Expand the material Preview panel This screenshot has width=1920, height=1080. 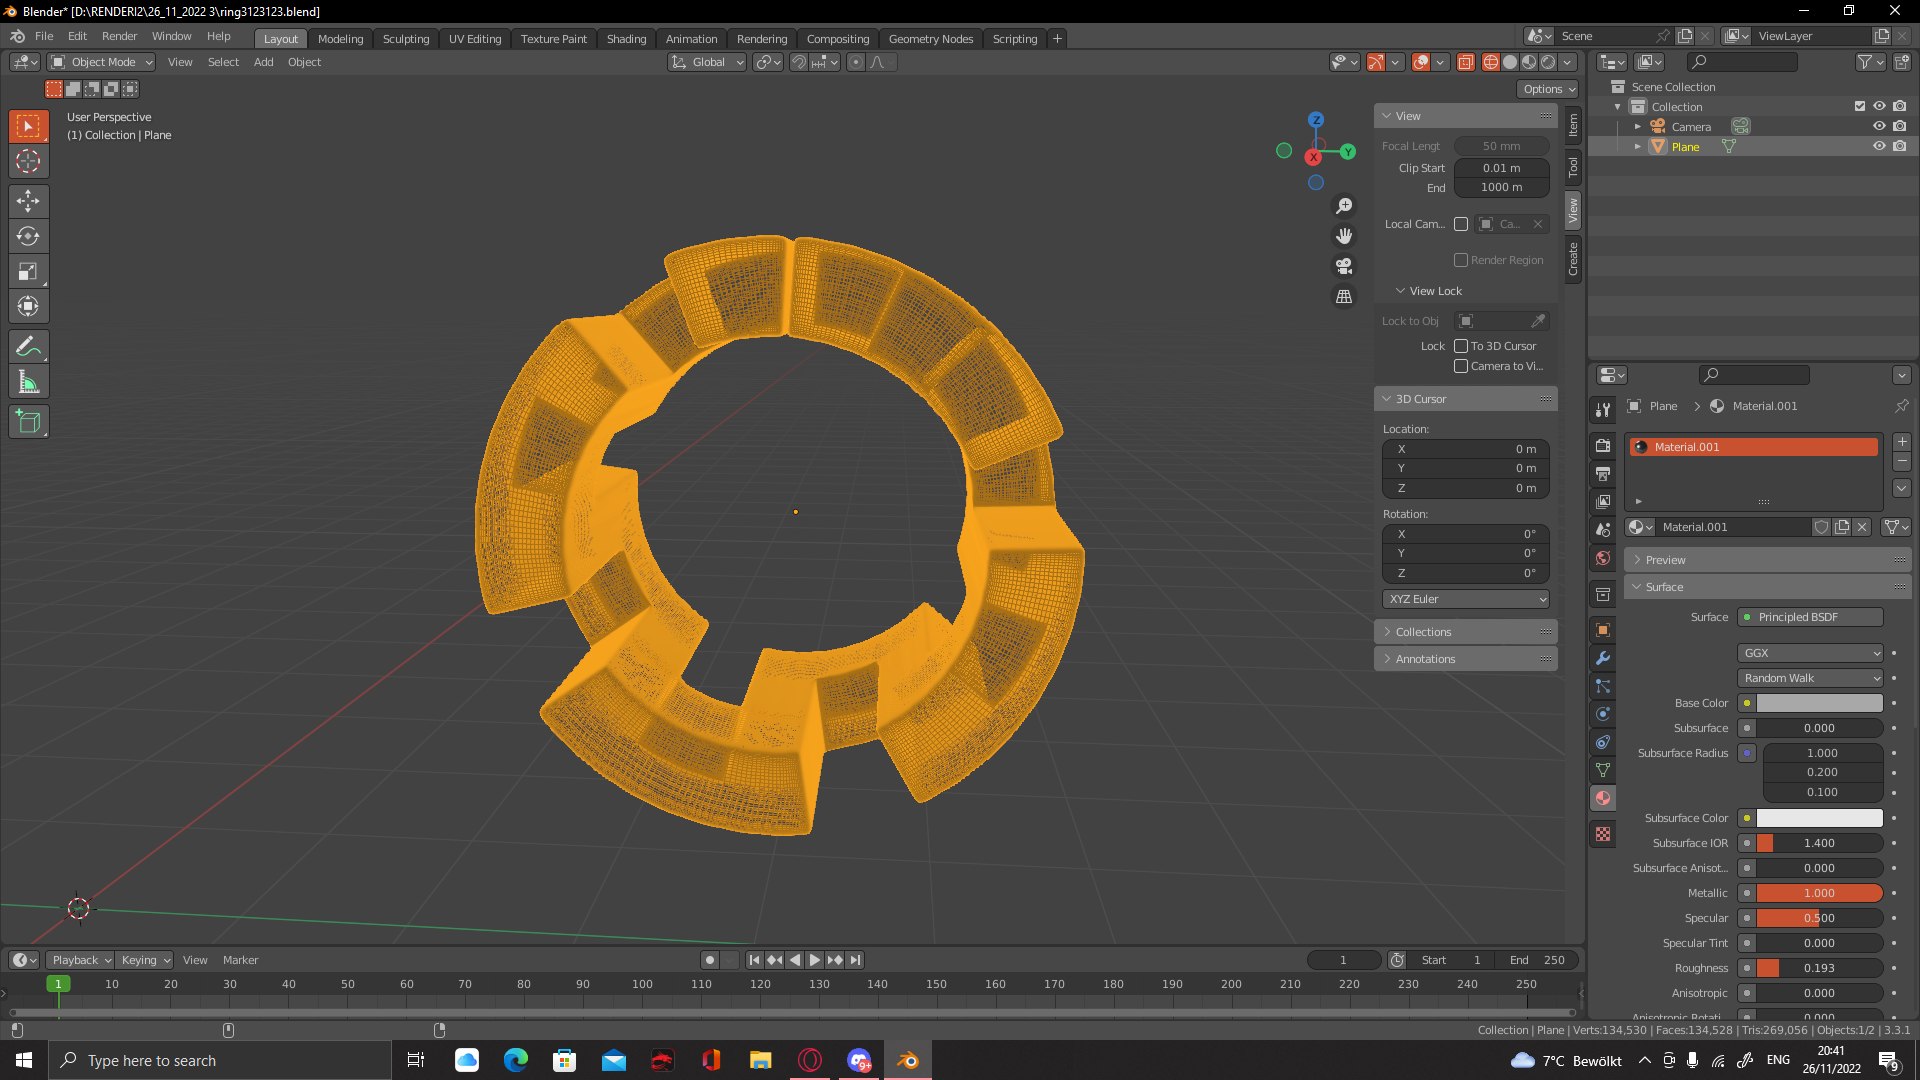click(1768, 560)
